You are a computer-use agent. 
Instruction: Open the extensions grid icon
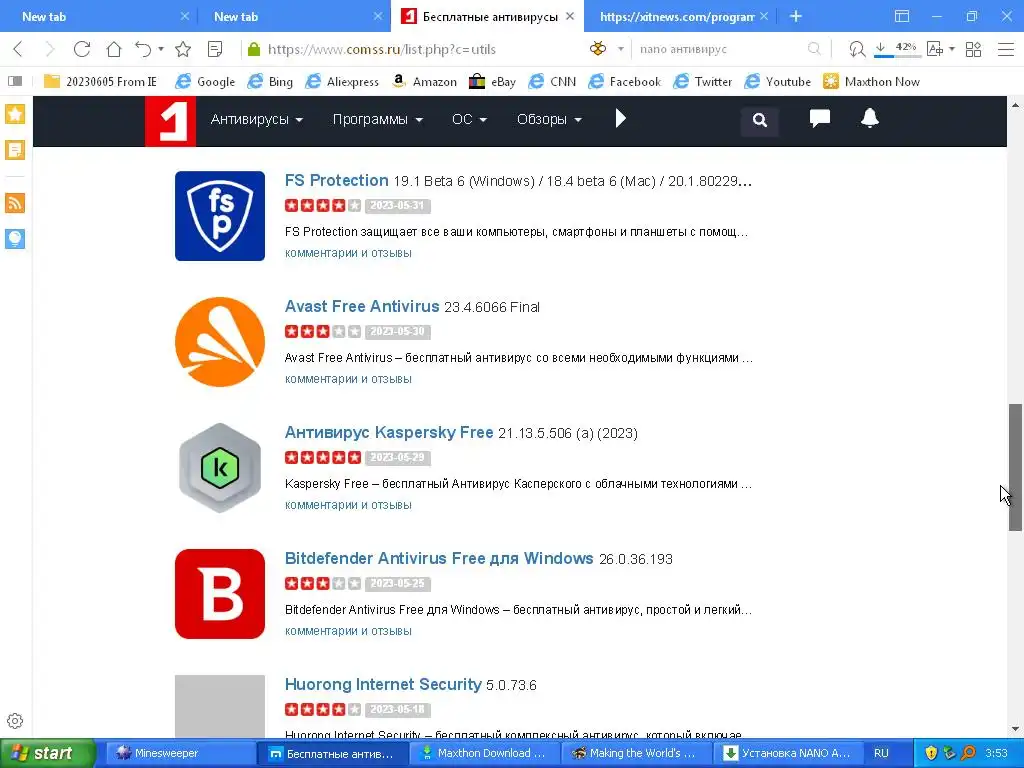973,49
